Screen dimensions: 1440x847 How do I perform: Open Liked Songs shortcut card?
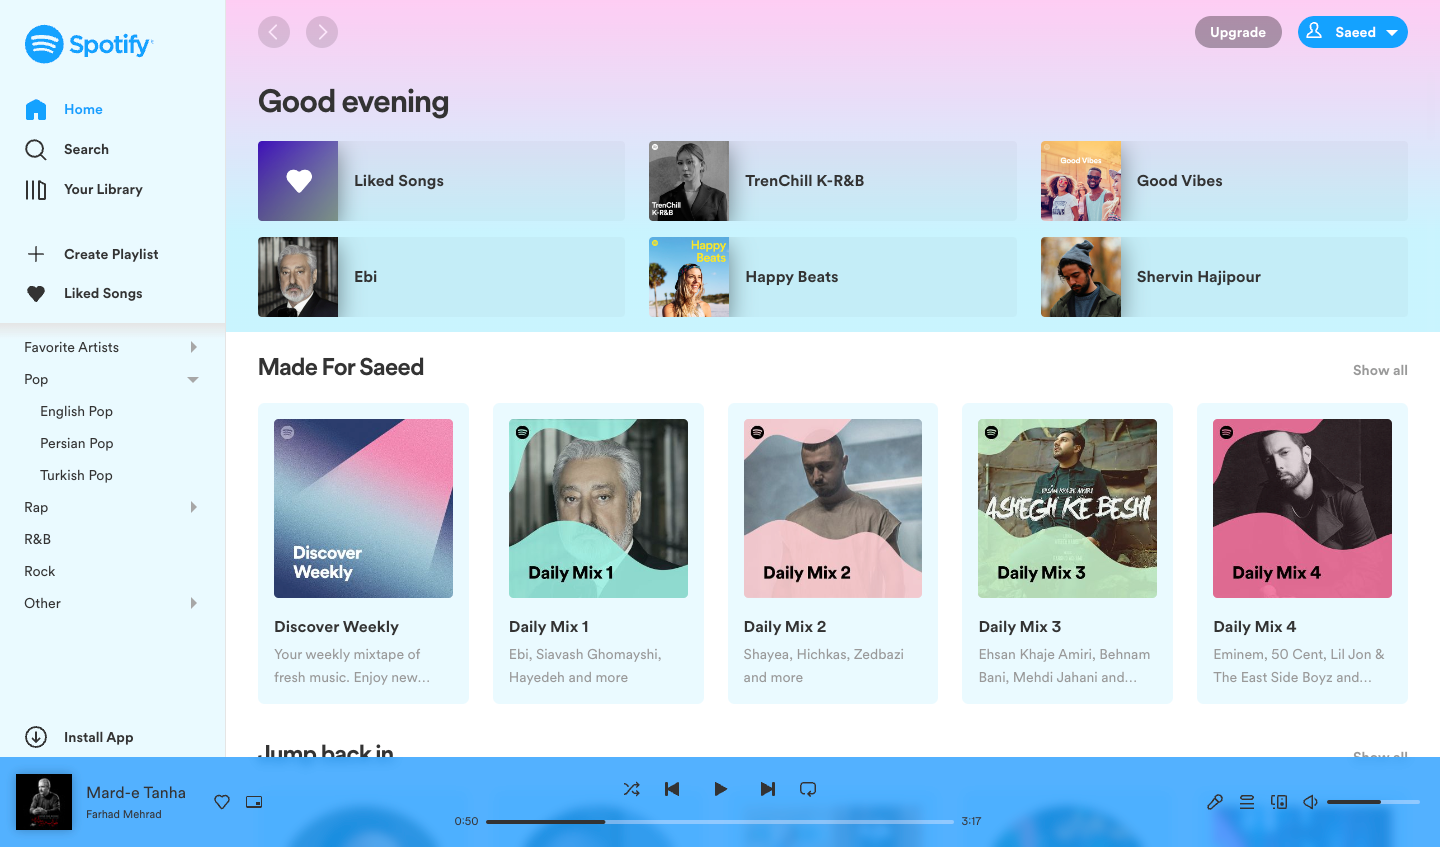coord(441,181)
